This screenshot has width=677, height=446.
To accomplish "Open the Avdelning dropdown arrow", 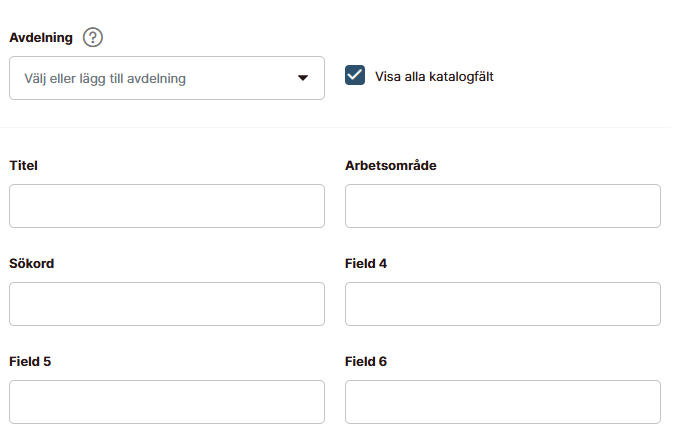I will [x=303, y=78].
